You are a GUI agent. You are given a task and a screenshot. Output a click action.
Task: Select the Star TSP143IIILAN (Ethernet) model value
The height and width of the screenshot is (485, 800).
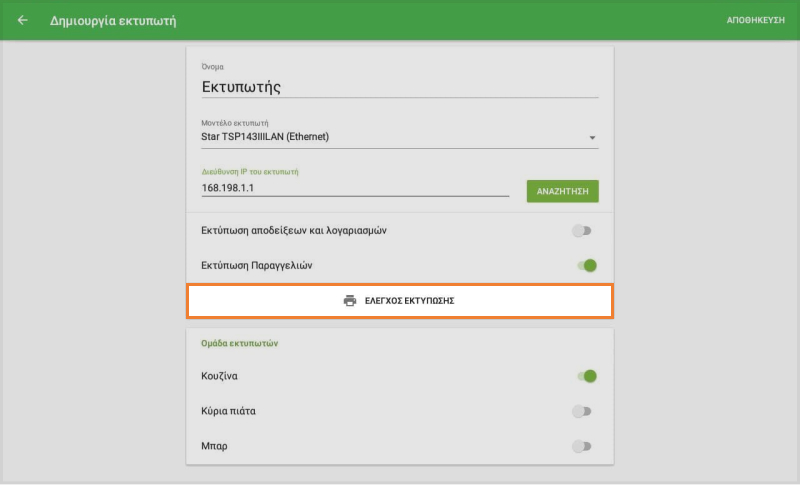click(x=266, y=137)
